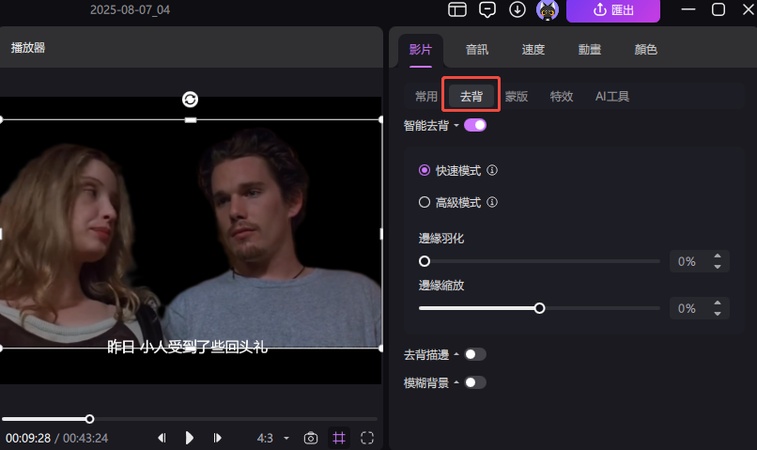Toggle the crop grid icon

(x=339, y=438)
